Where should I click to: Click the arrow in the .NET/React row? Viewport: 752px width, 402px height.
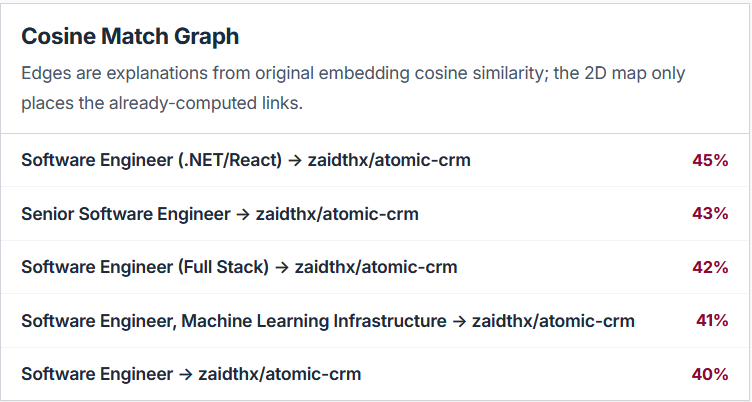coord(295,160)
